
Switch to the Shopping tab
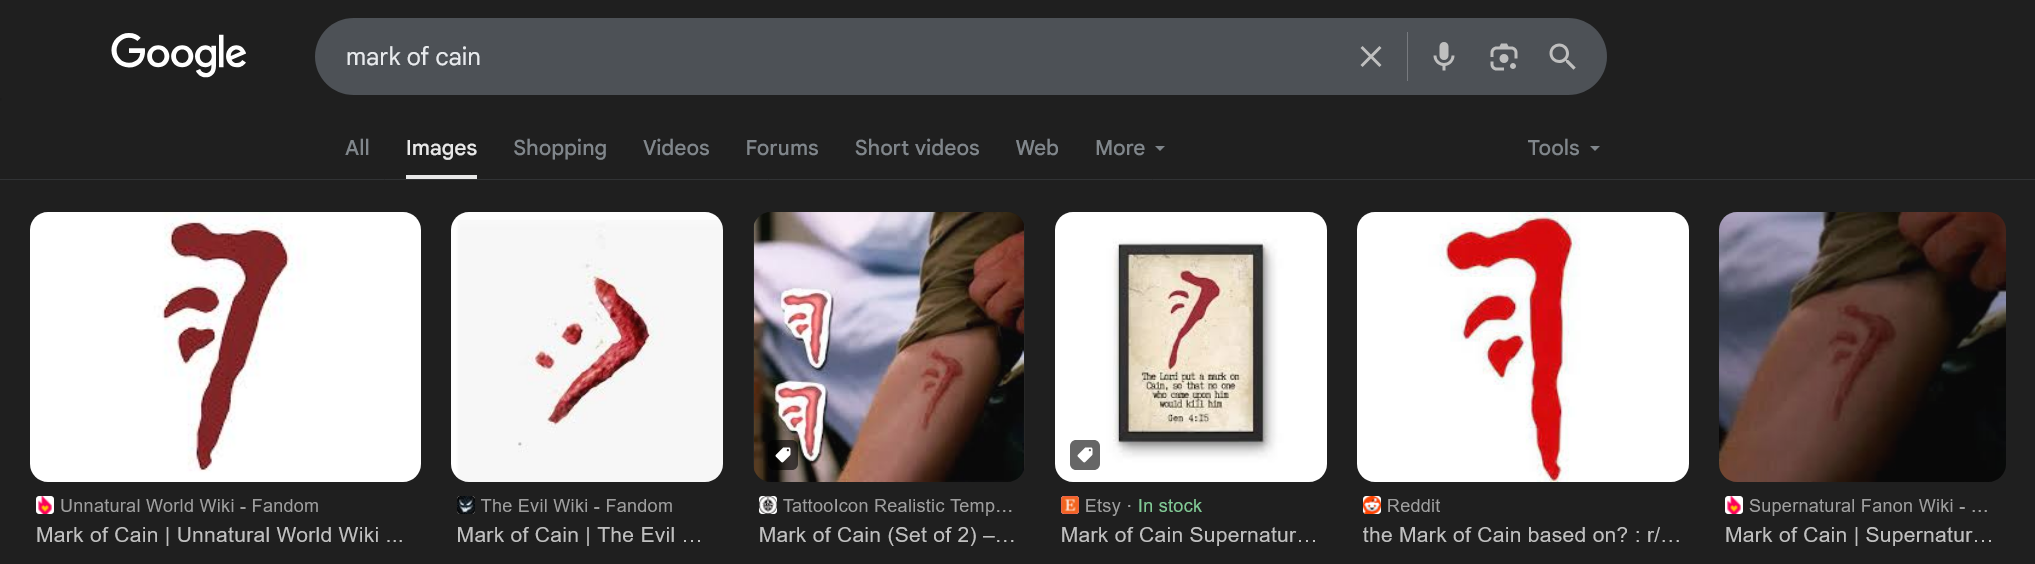pos(560,148)
